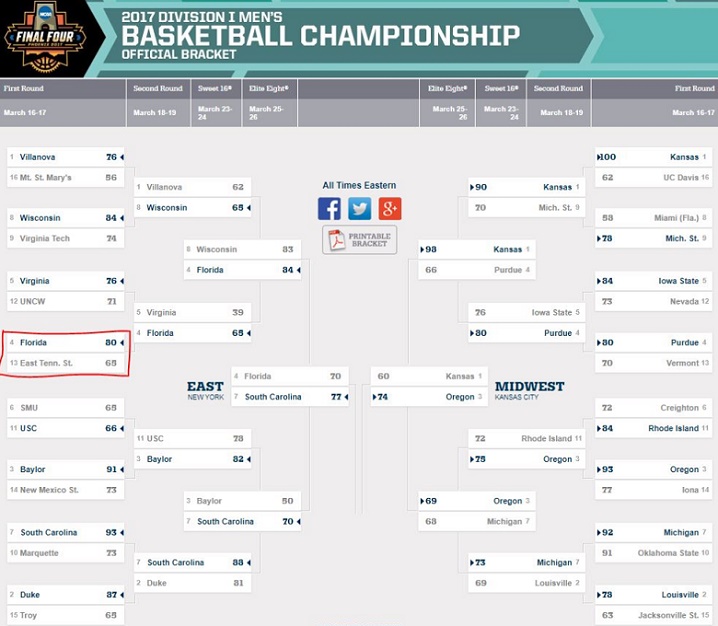Click winner arrow beside Villanova 76

pos(124,157)
